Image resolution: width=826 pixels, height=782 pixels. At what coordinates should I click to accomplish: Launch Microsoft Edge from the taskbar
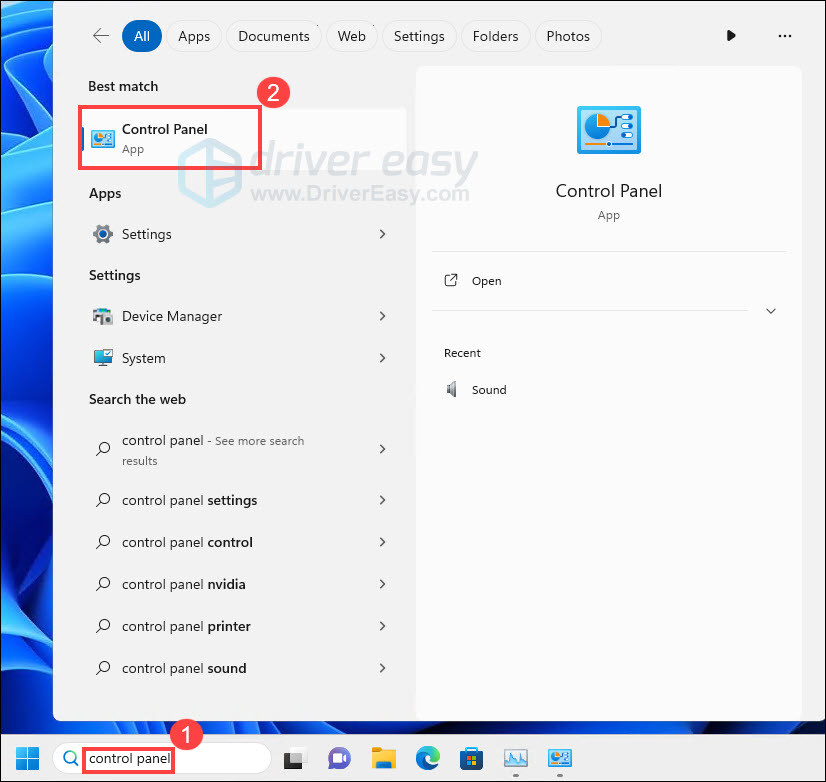427,758
